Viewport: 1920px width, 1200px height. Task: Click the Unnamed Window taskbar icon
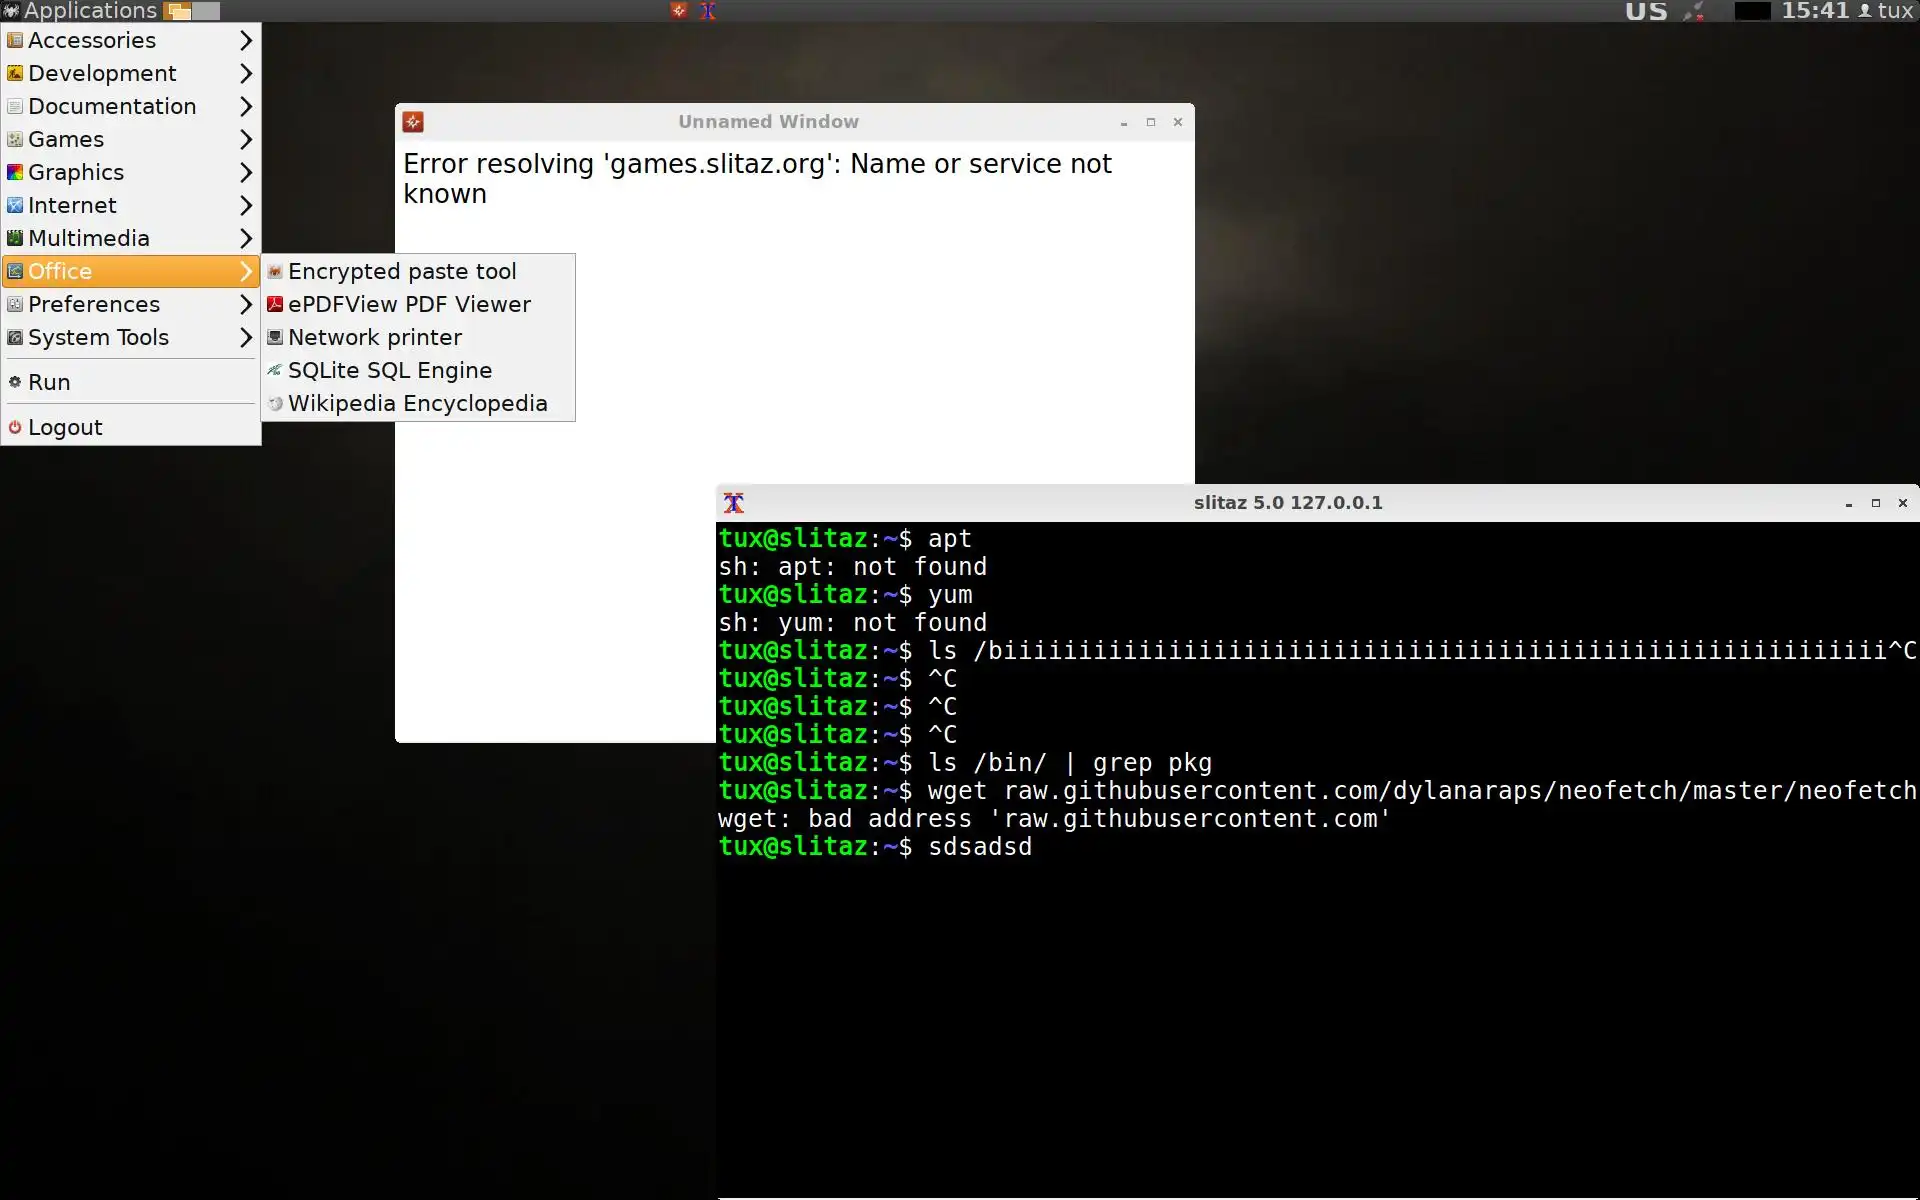[679, 11]
